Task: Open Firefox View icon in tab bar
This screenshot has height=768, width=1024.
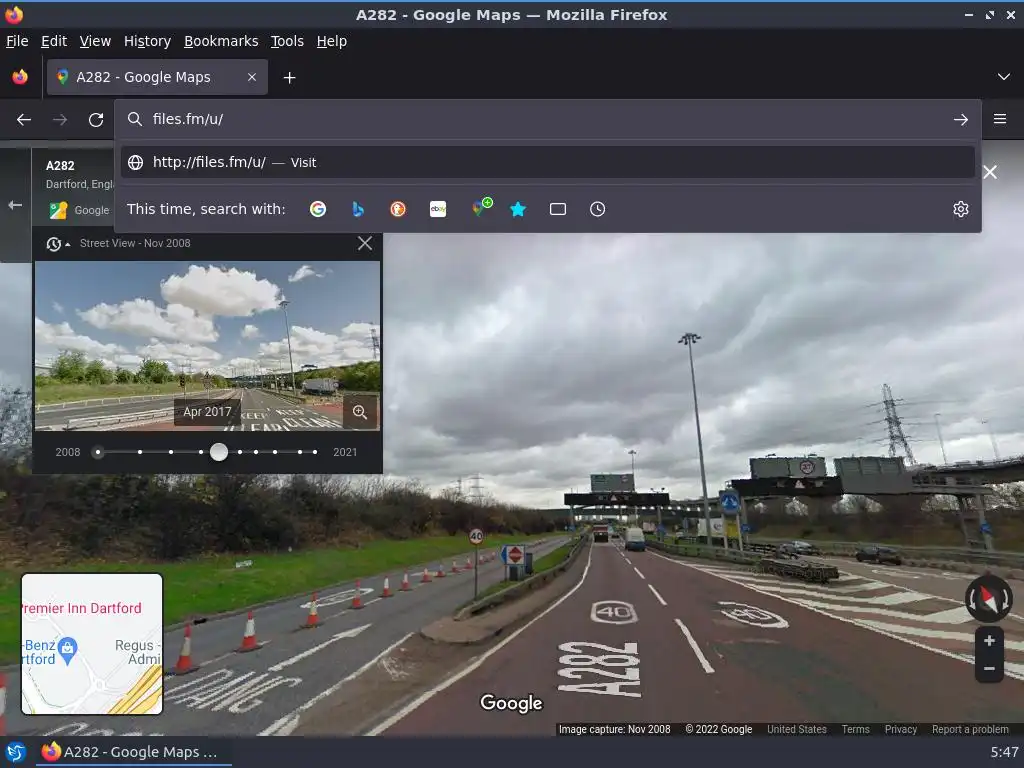Action: 20,77
